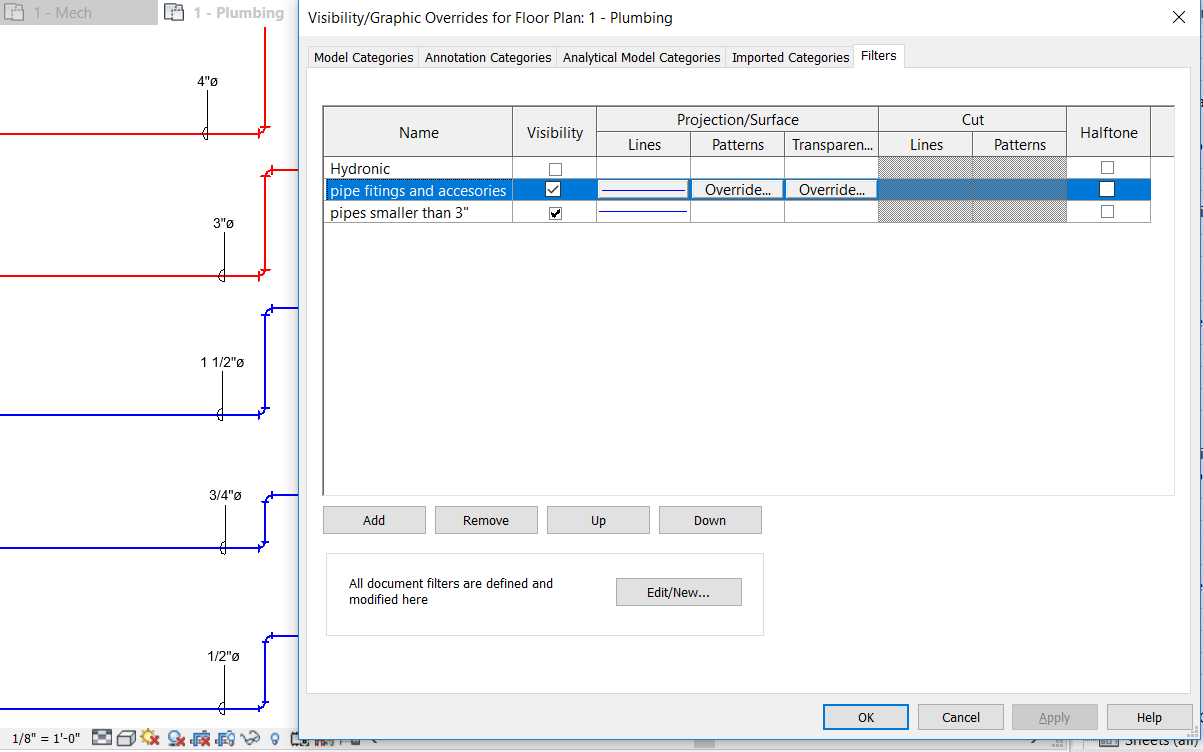The height and width of the screenshot is (752, 1203).
Task: Select the Filters tab
Action: [x=879, y=56]
